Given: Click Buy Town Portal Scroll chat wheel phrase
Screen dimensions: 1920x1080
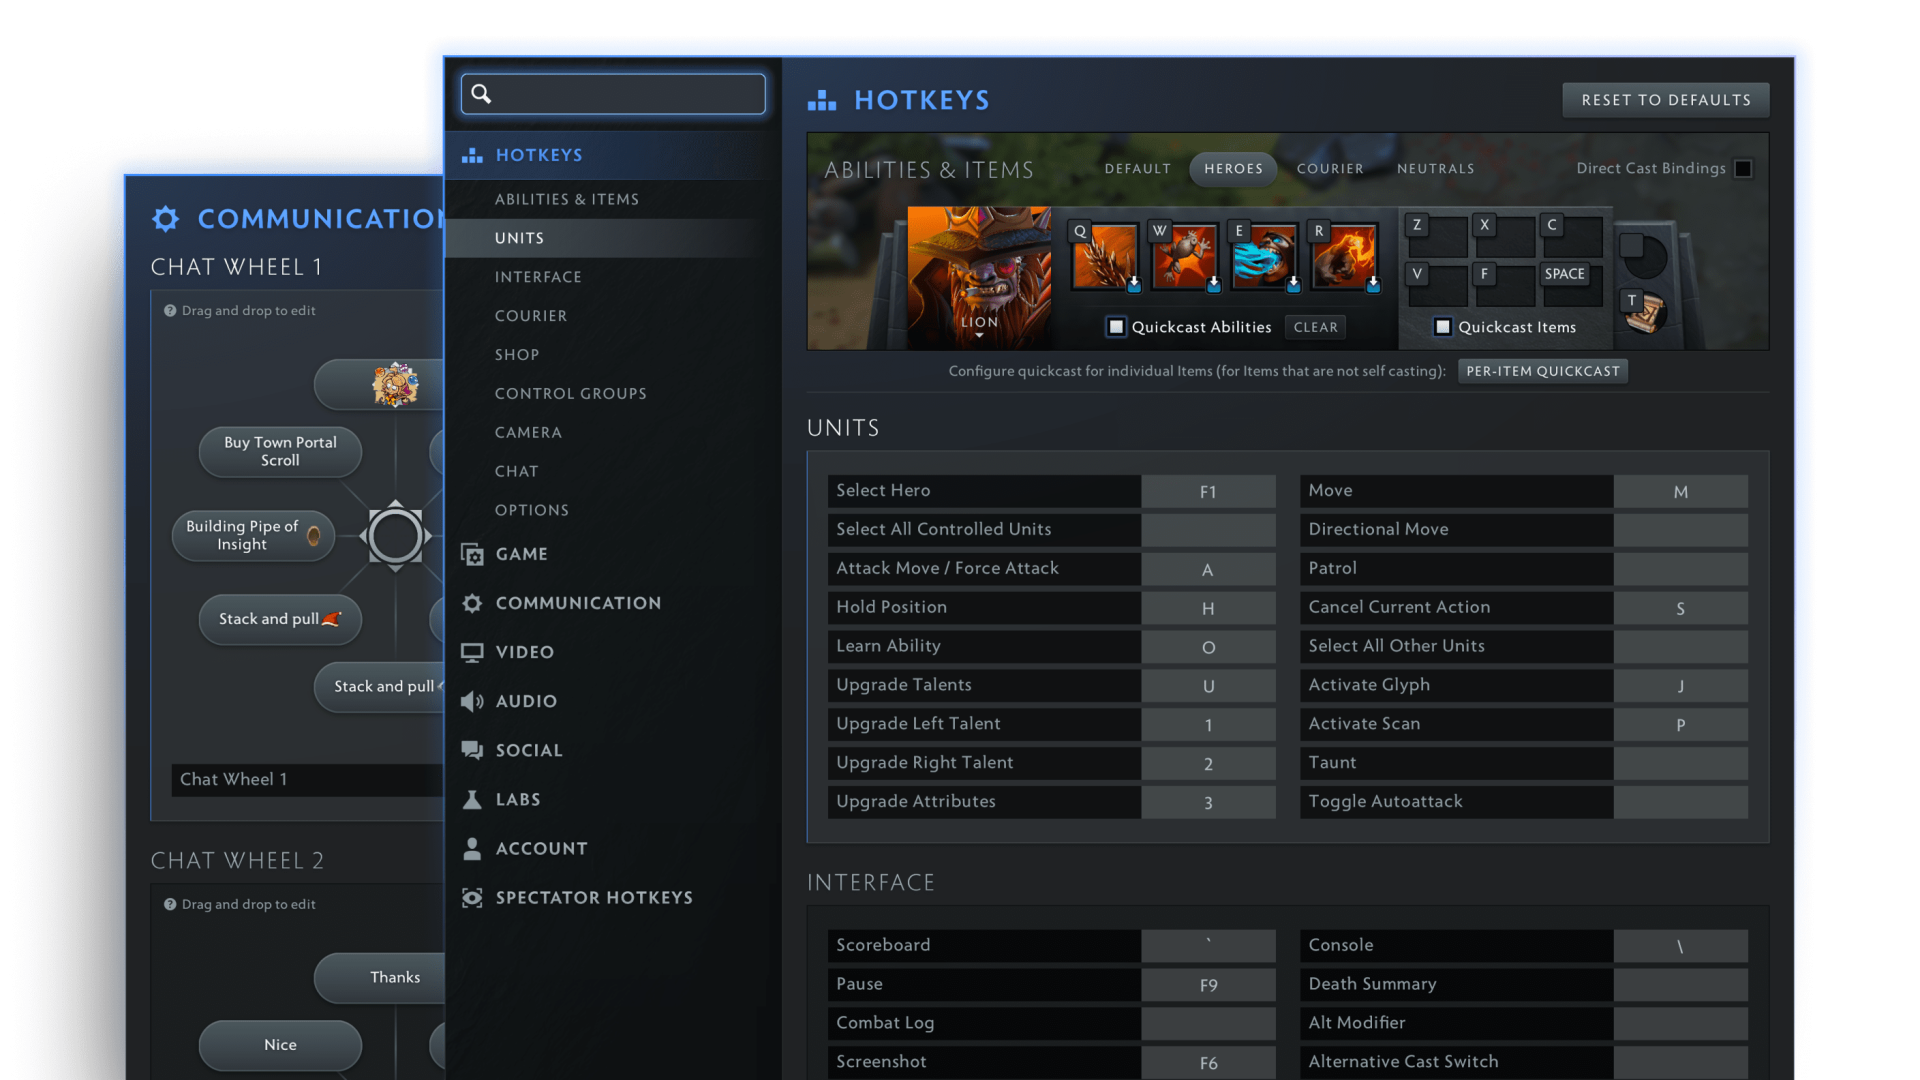Looking at the screenshot, I should tap(280, 452).
